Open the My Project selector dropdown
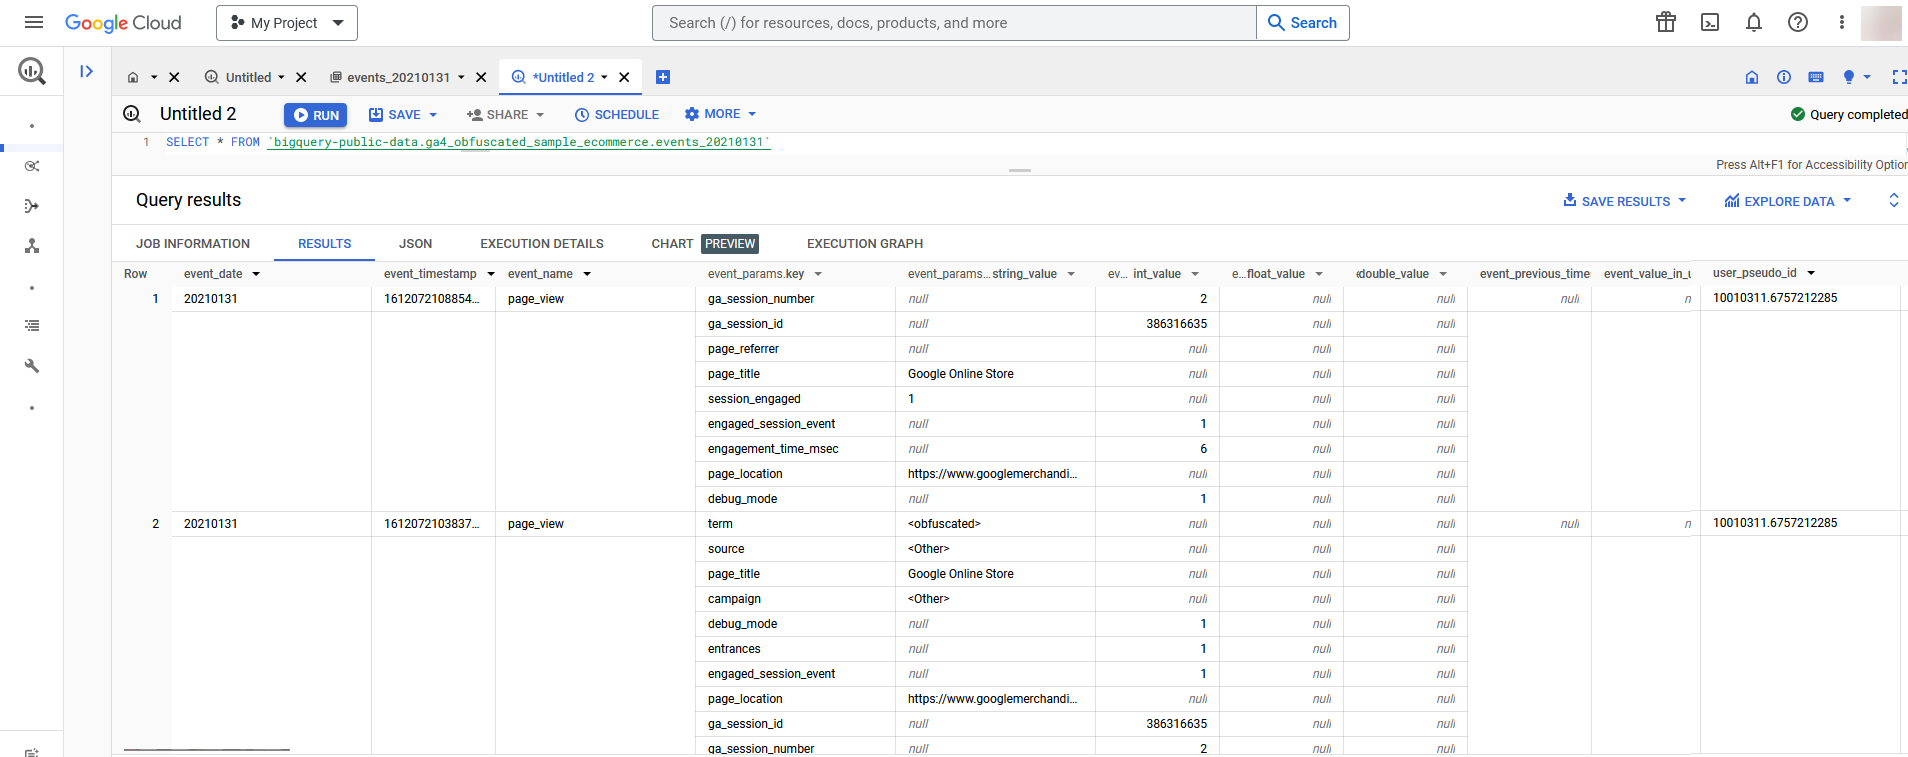This screenshot has width=1908, height=757. [x=286, y=23]
